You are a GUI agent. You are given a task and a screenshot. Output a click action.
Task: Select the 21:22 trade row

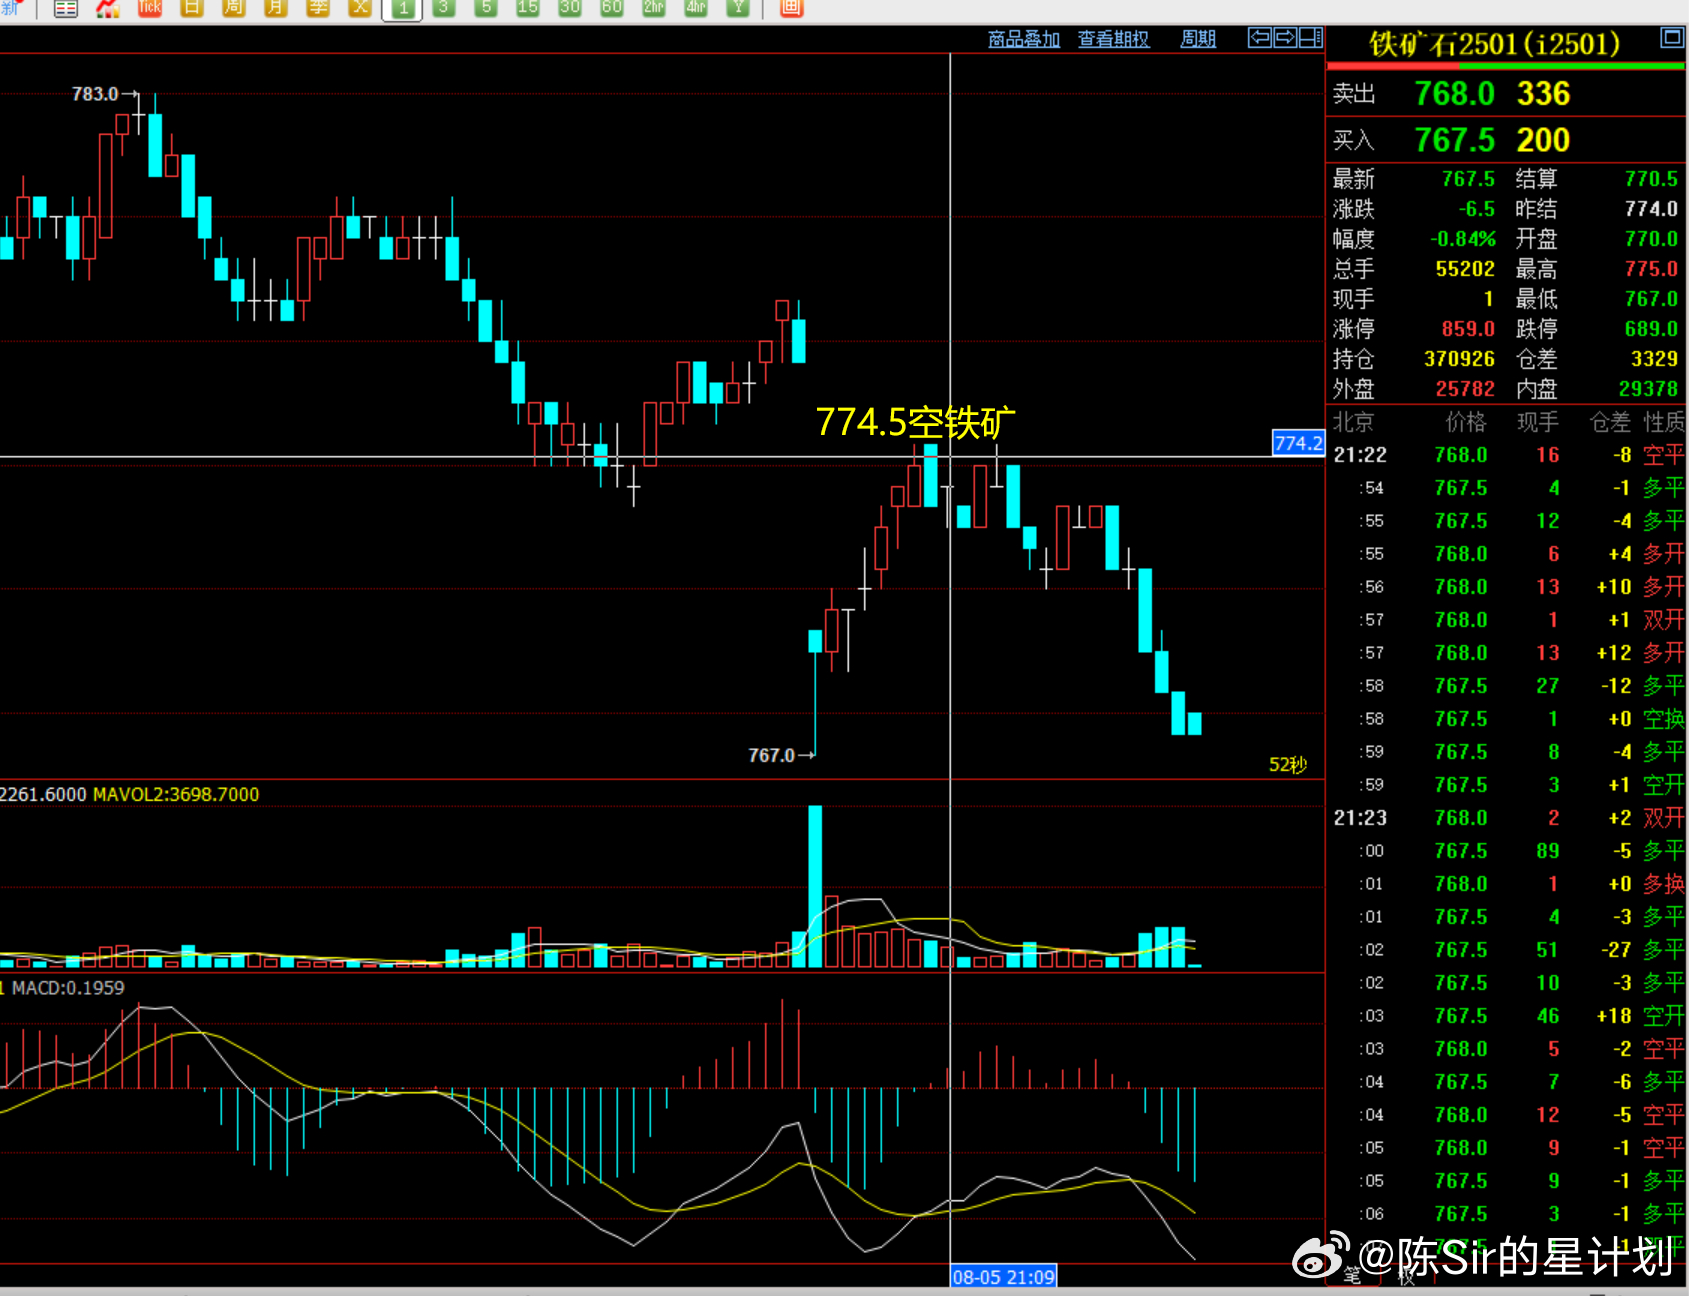1506,455
